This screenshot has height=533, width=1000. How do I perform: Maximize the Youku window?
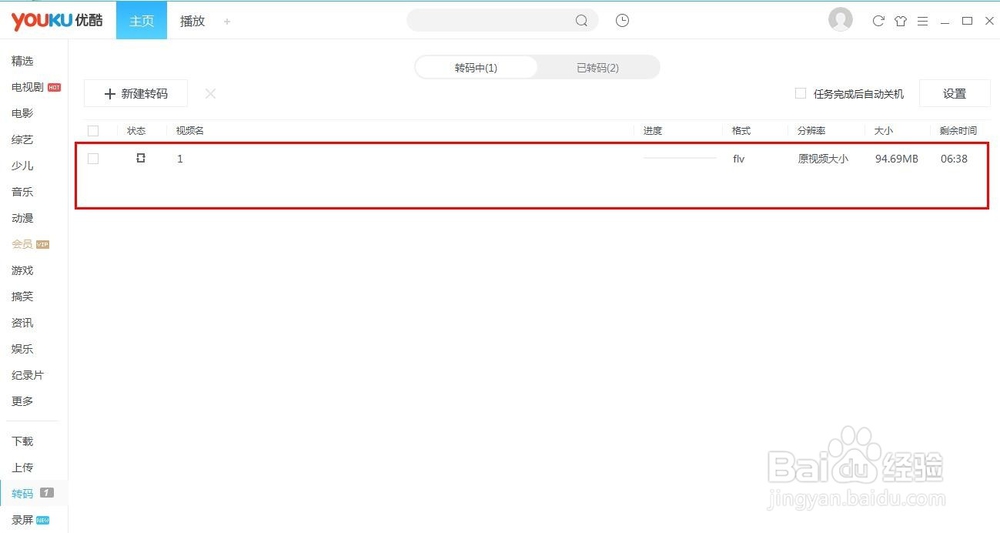[x=967, y=21]
